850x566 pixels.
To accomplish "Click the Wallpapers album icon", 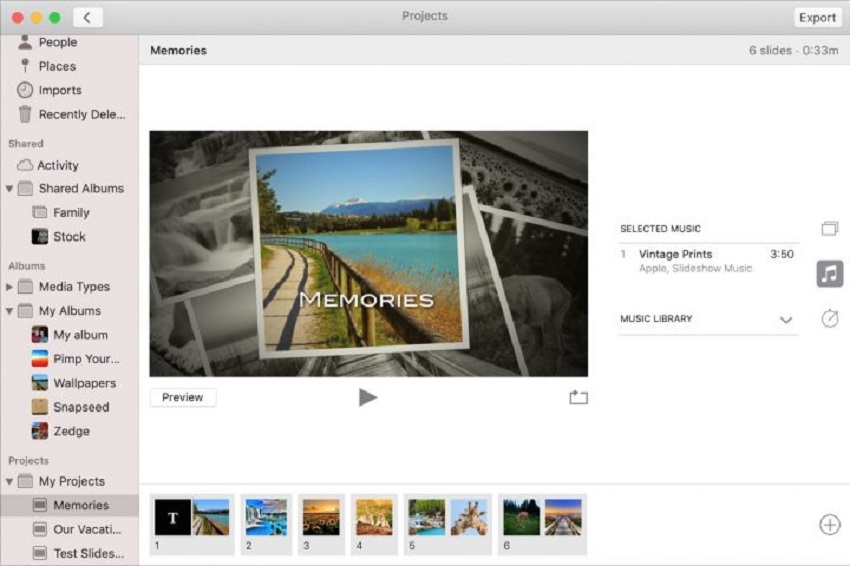I will pos(40,383).
